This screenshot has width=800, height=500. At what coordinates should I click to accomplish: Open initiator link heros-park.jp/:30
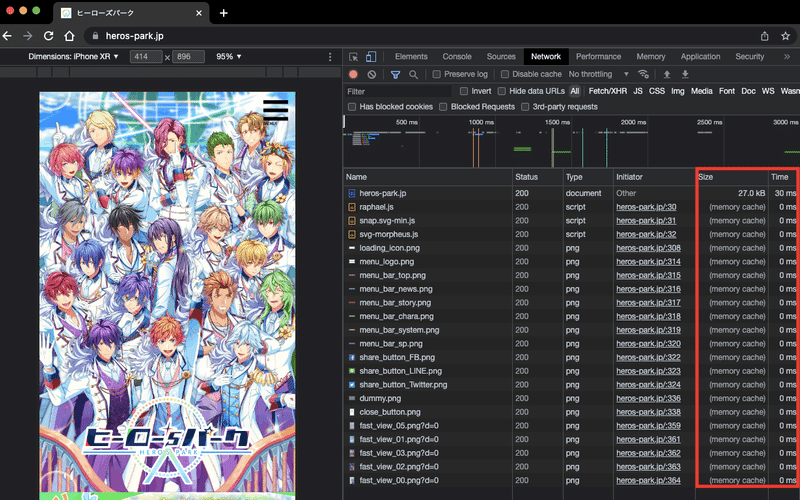pos(646,207)
